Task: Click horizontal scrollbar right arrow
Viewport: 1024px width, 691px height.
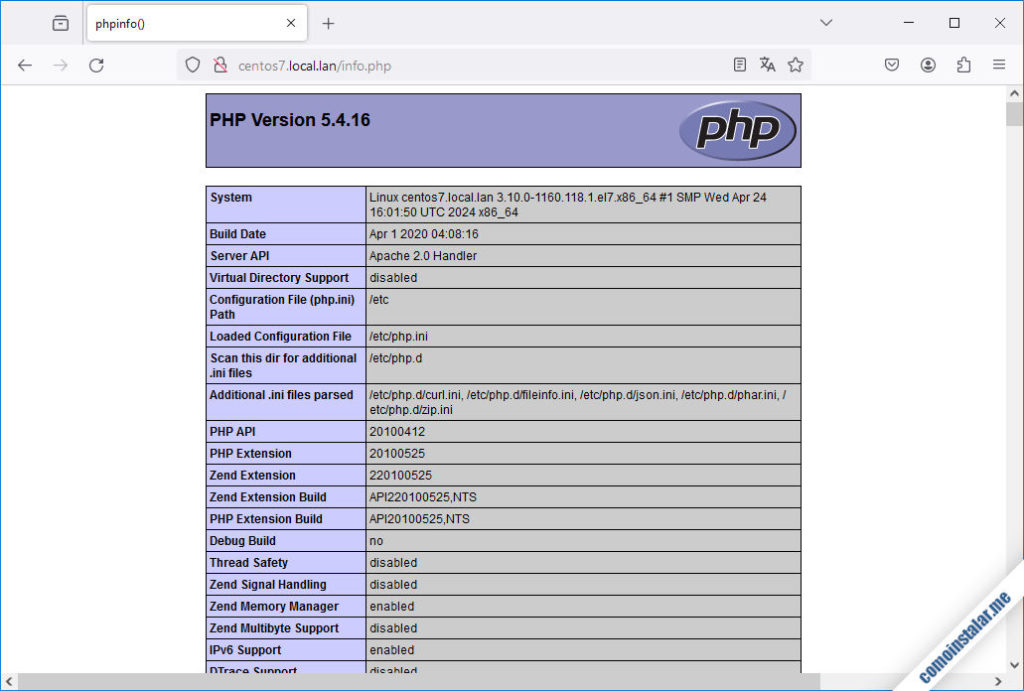Action: tap(998, 681)
